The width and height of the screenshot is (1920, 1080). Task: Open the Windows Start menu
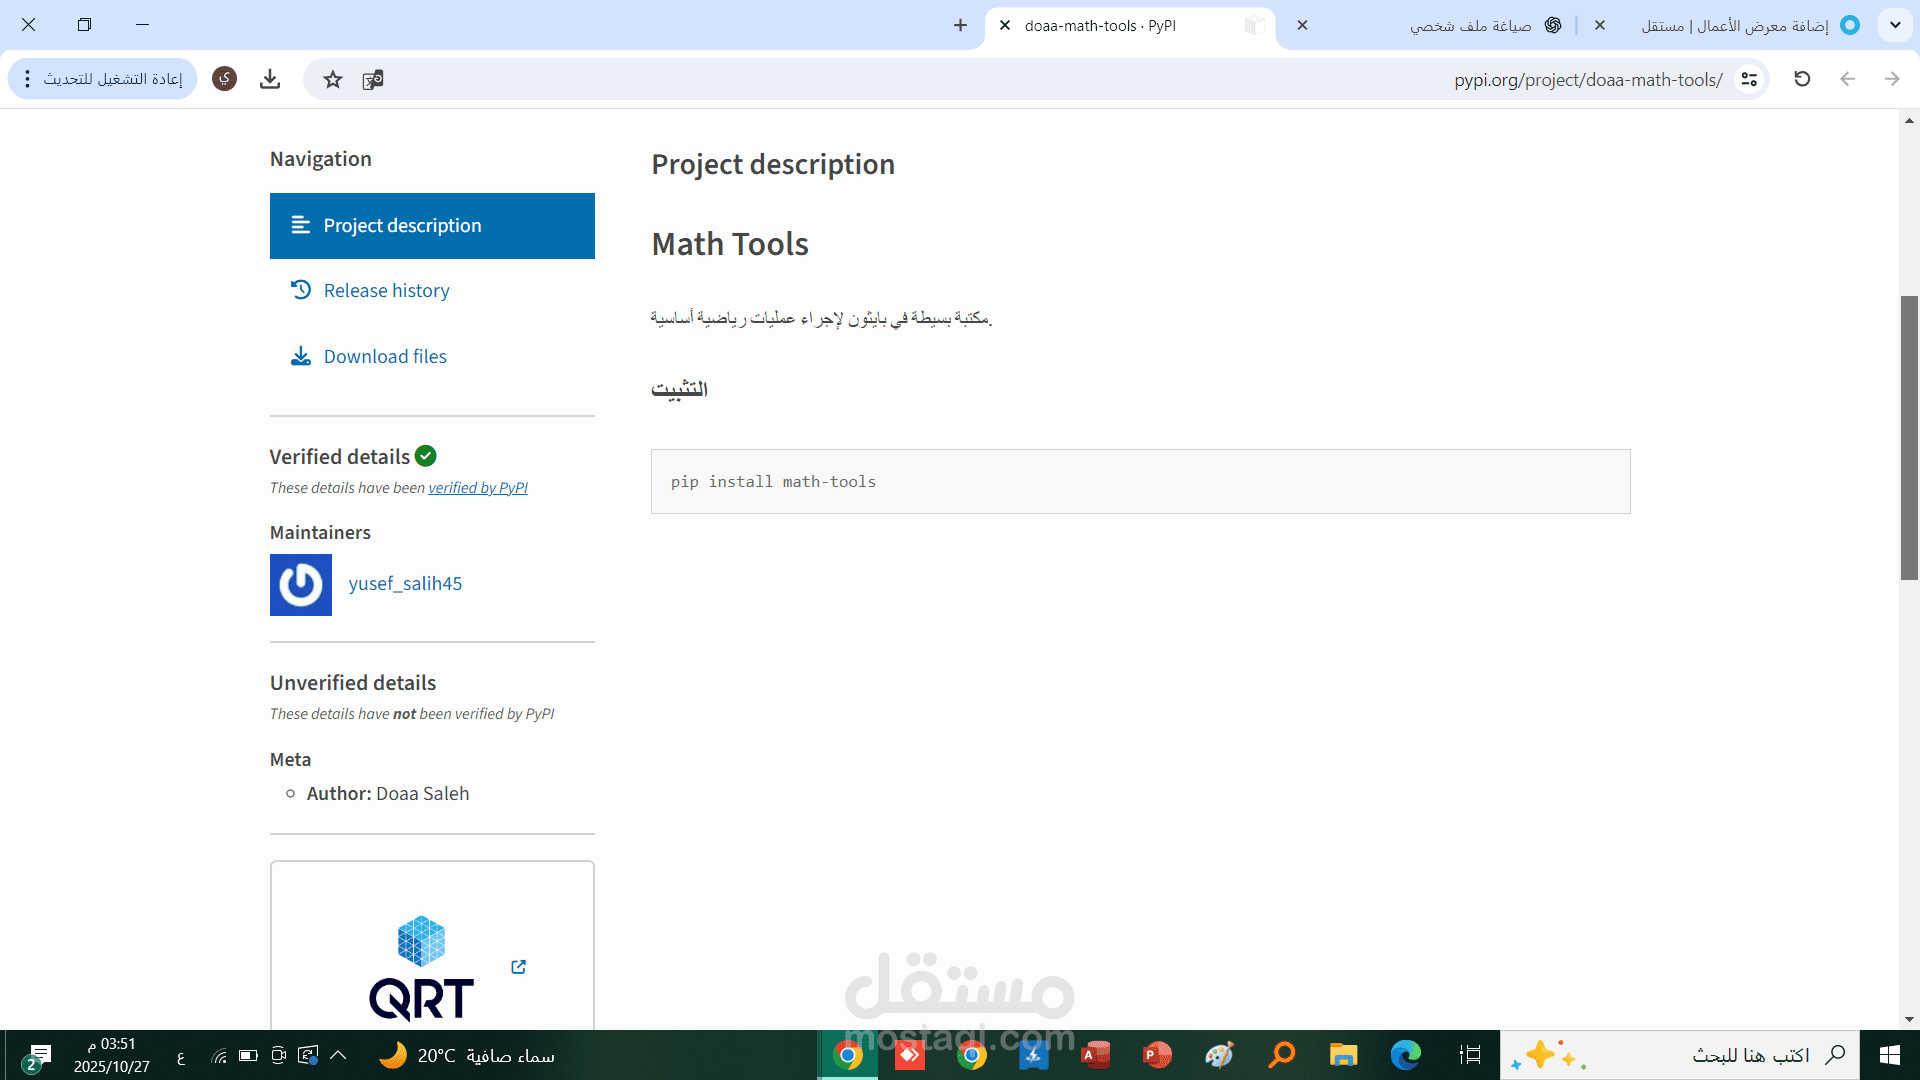pyautogui.click(x=1889, y=1055)
